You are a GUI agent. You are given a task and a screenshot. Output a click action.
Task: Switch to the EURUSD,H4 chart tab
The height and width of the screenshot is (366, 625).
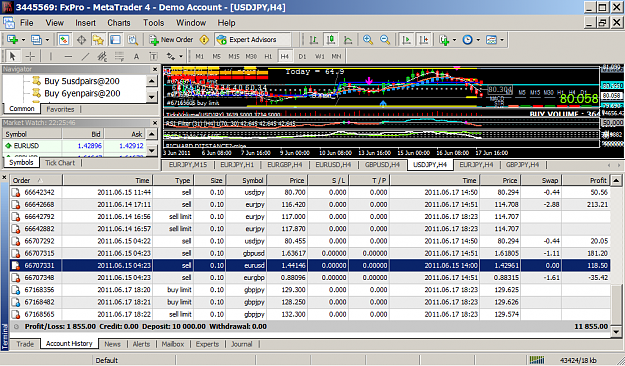point(333,164)
